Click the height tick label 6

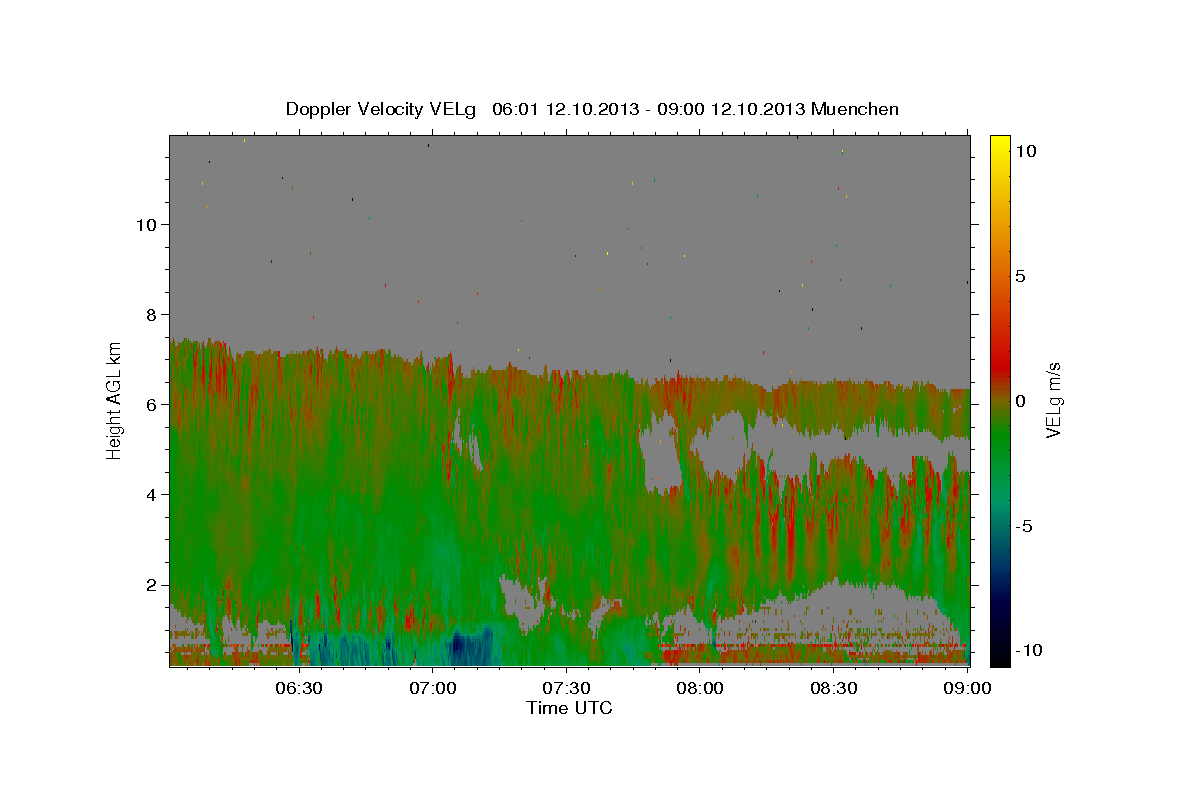[152, 404]
